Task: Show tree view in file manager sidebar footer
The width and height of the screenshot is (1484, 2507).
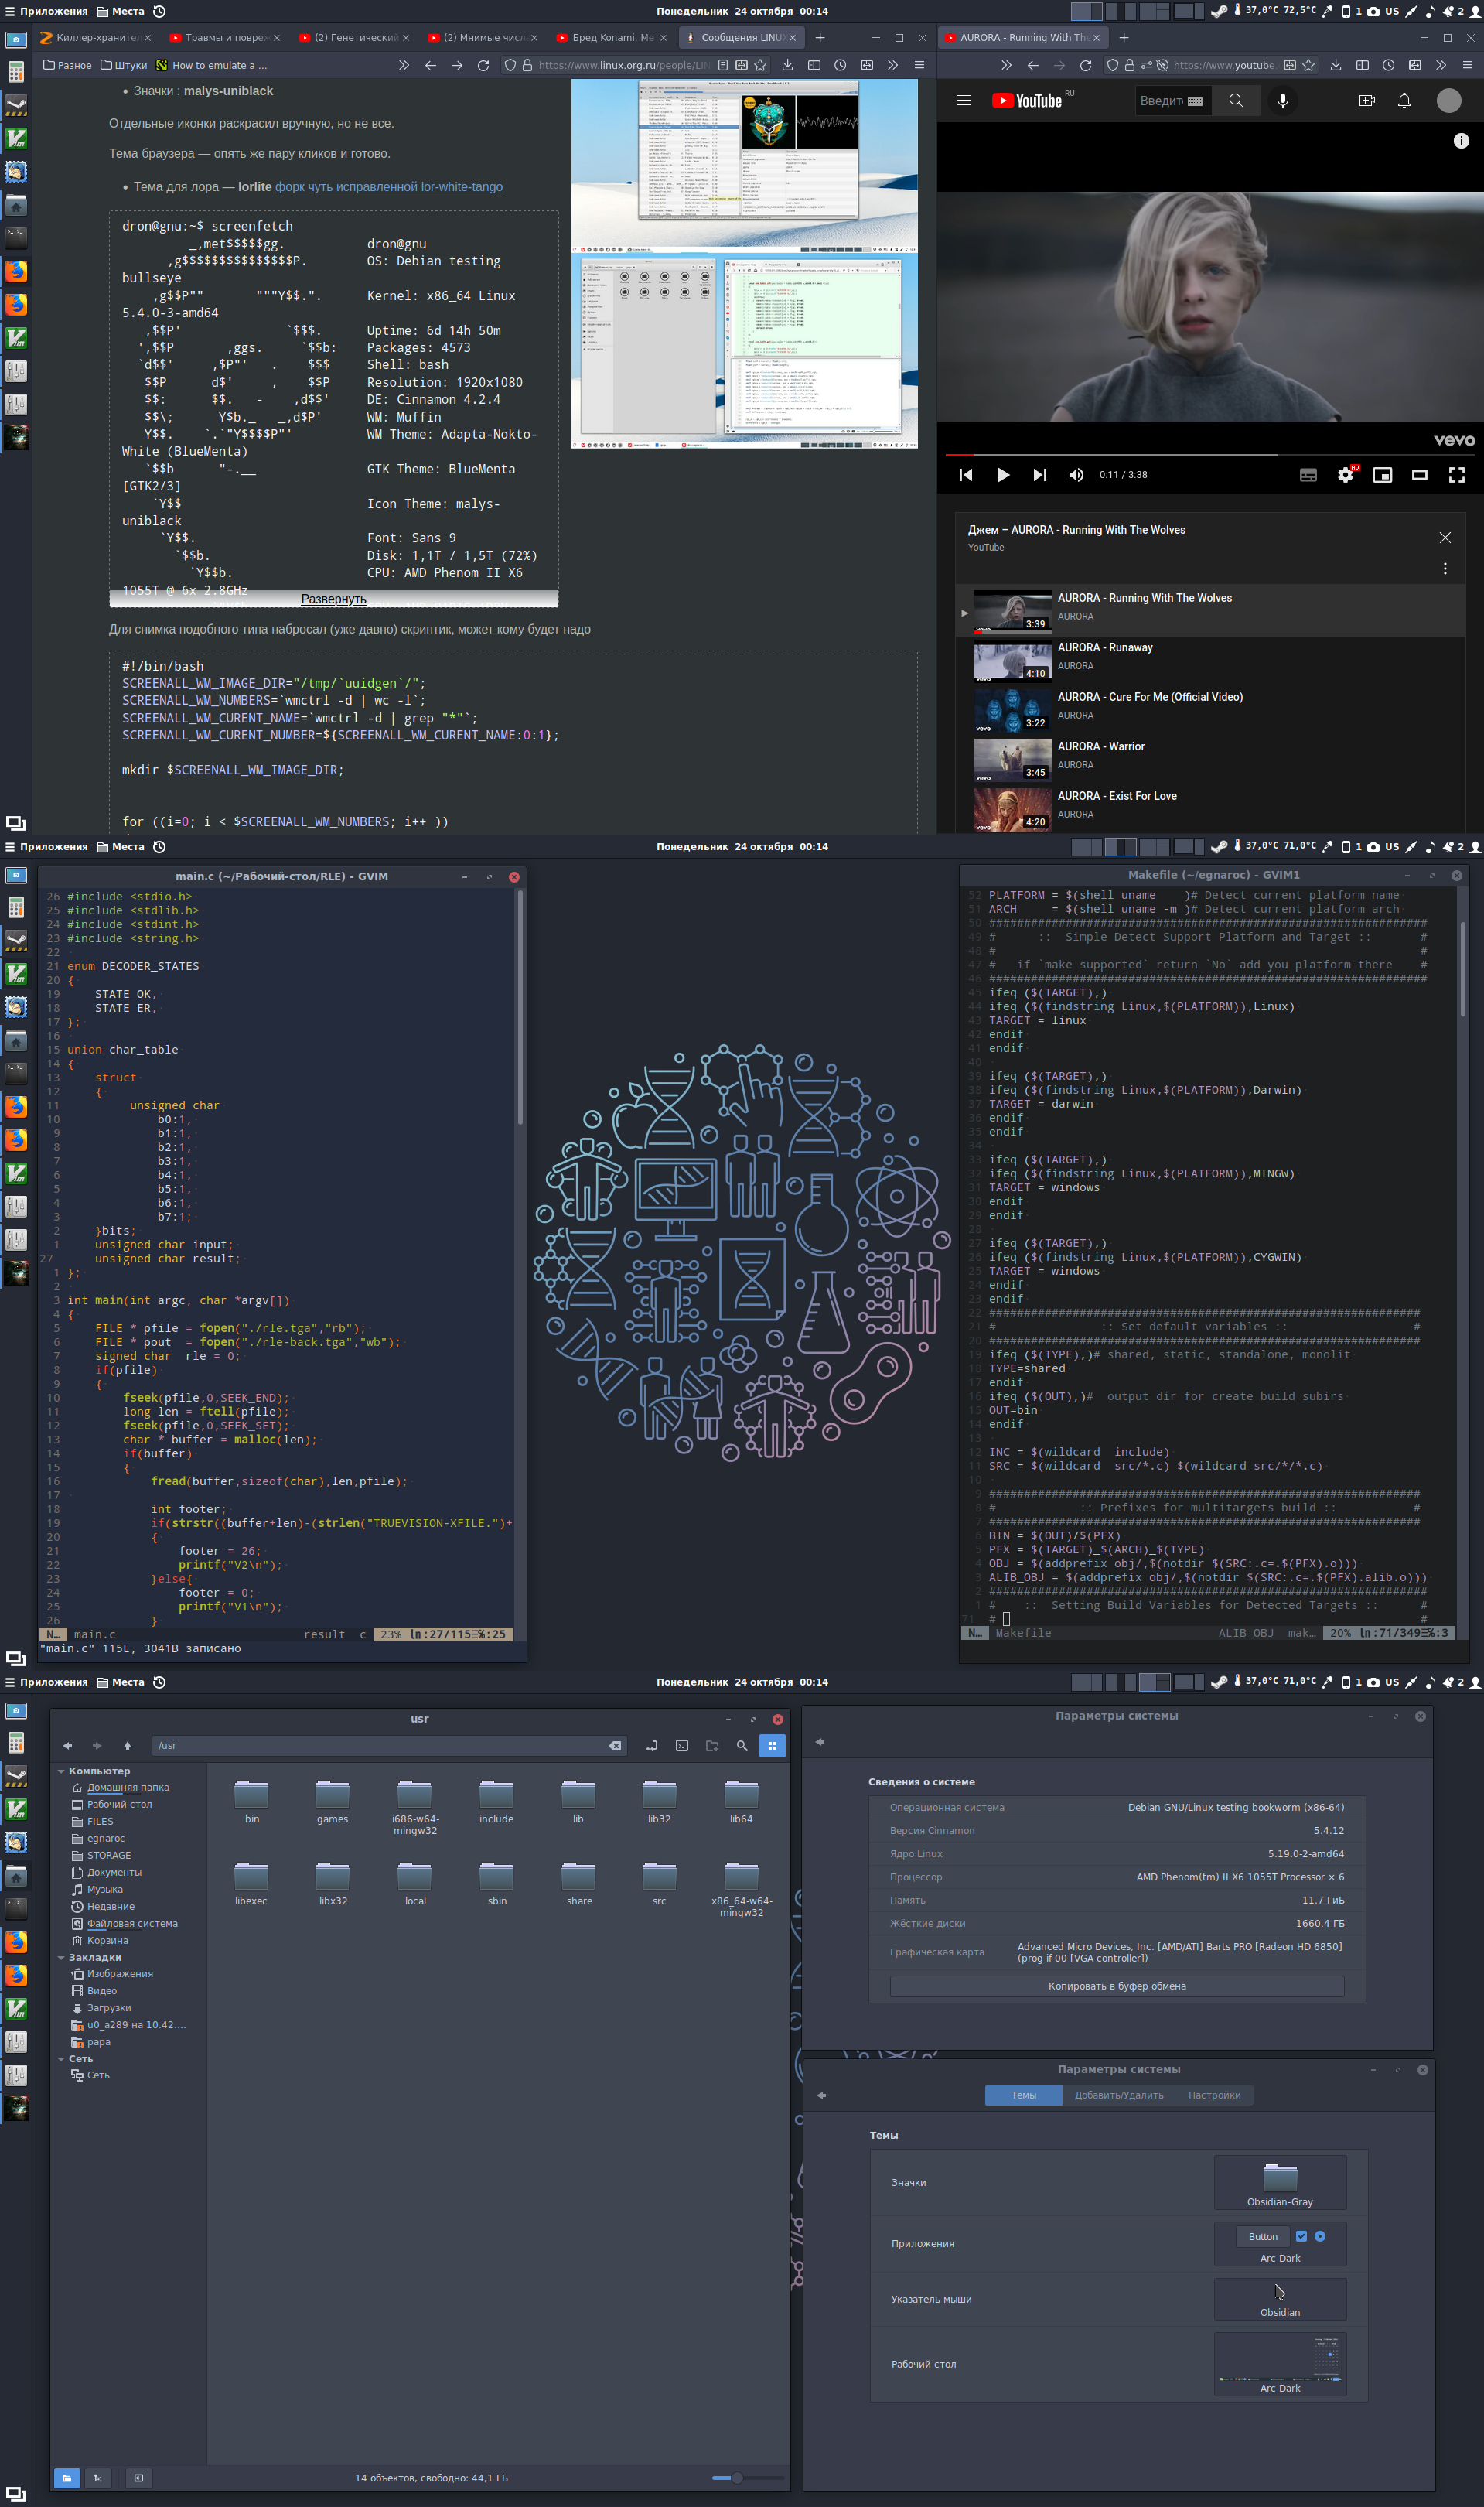Action: pyautogui.click(x=98, y=2477)
